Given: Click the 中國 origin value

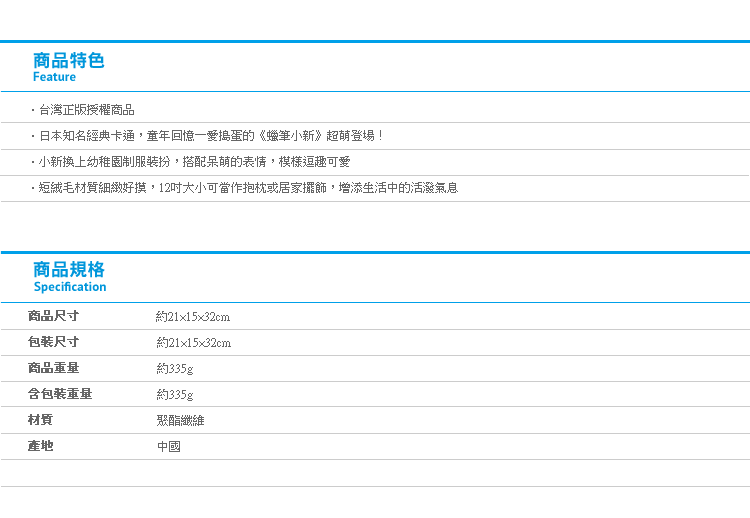Looking at the screenshot, I should [x=168, y=446].
